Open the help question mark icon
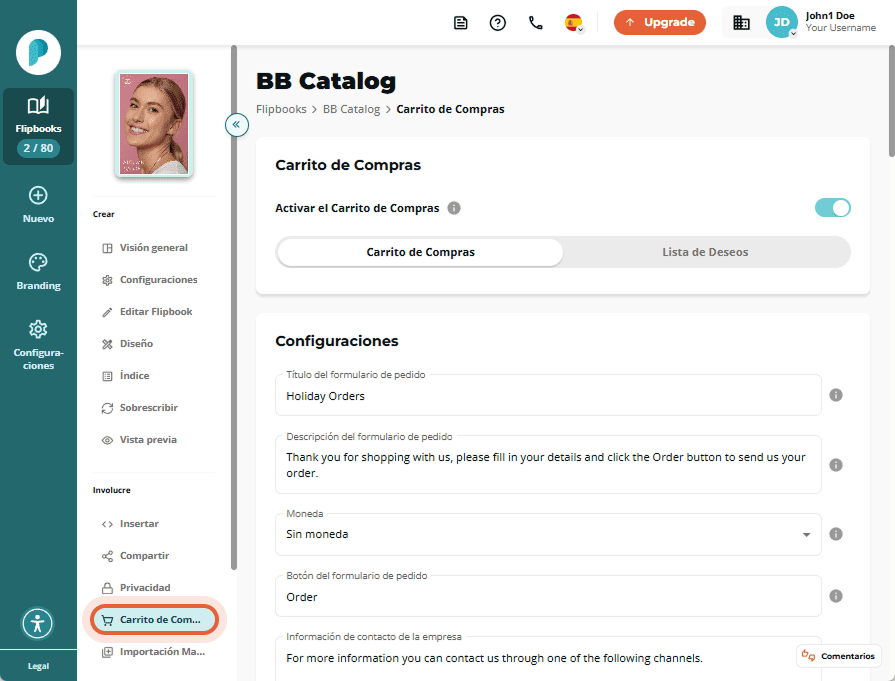The image size is (895, 681). tap(497, 23)
